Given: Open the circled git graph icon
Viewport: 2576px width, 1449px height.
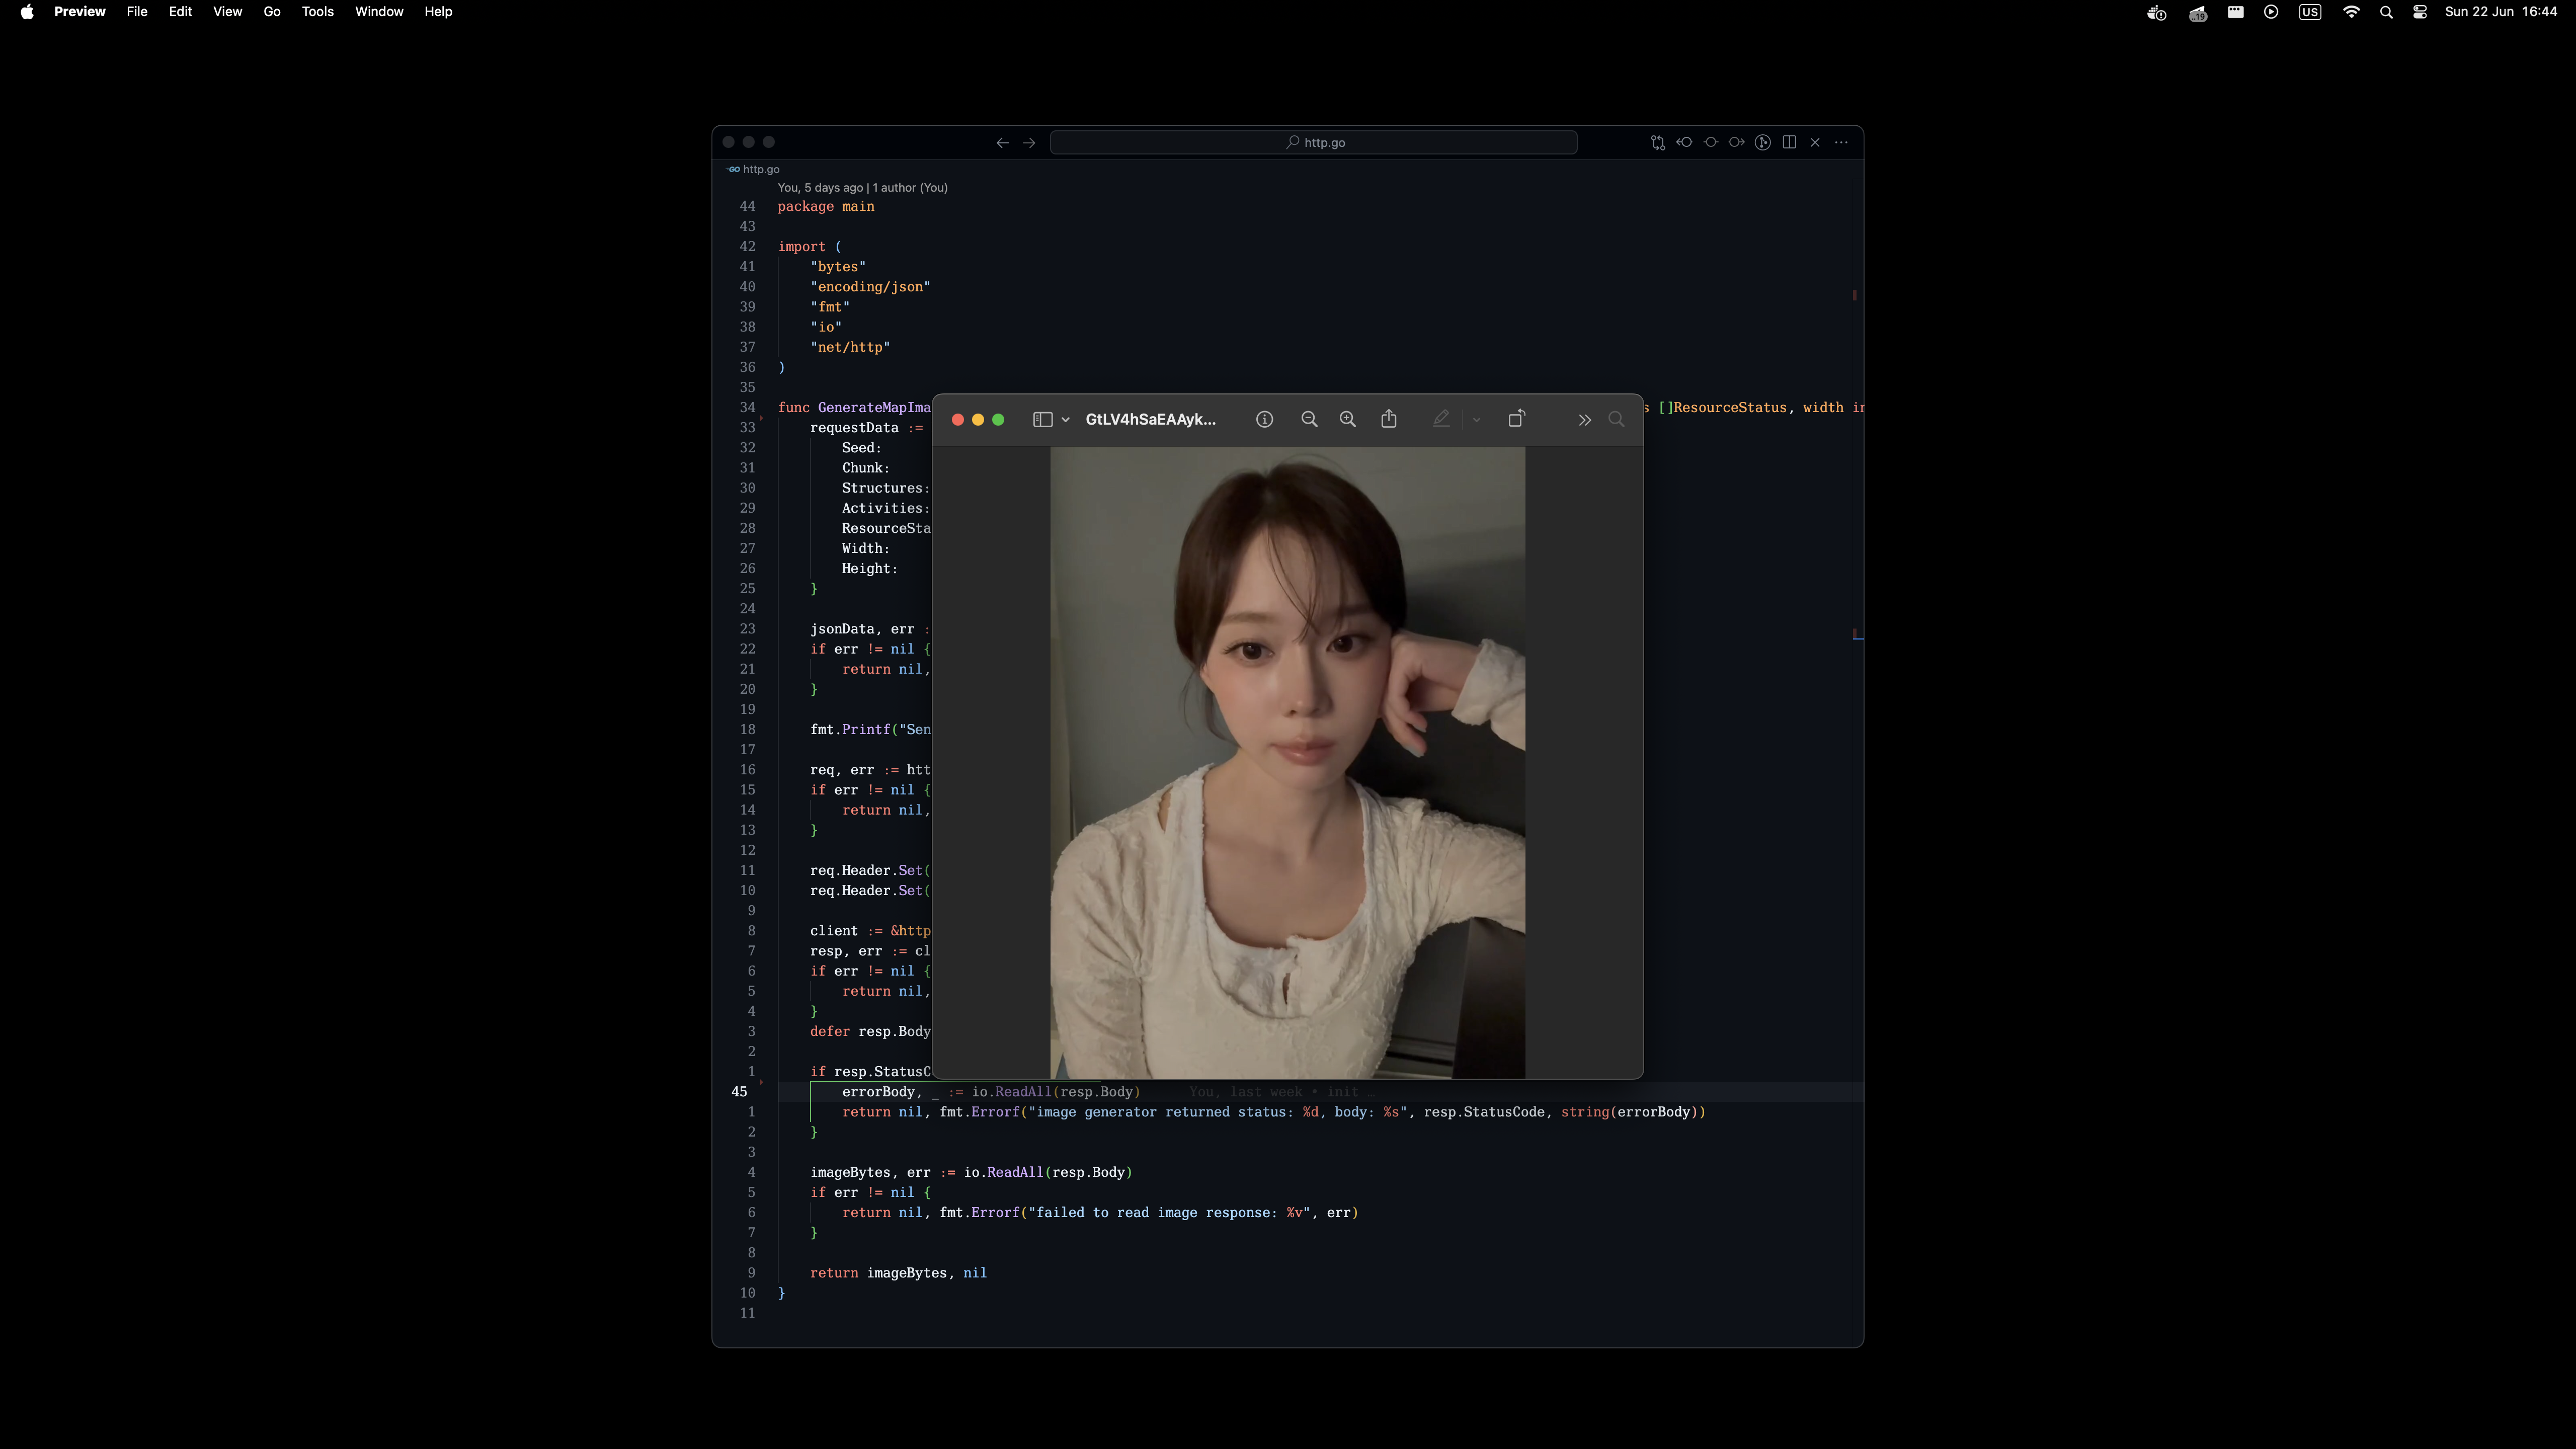Looking at the screenshot, I should [1763, 143].
